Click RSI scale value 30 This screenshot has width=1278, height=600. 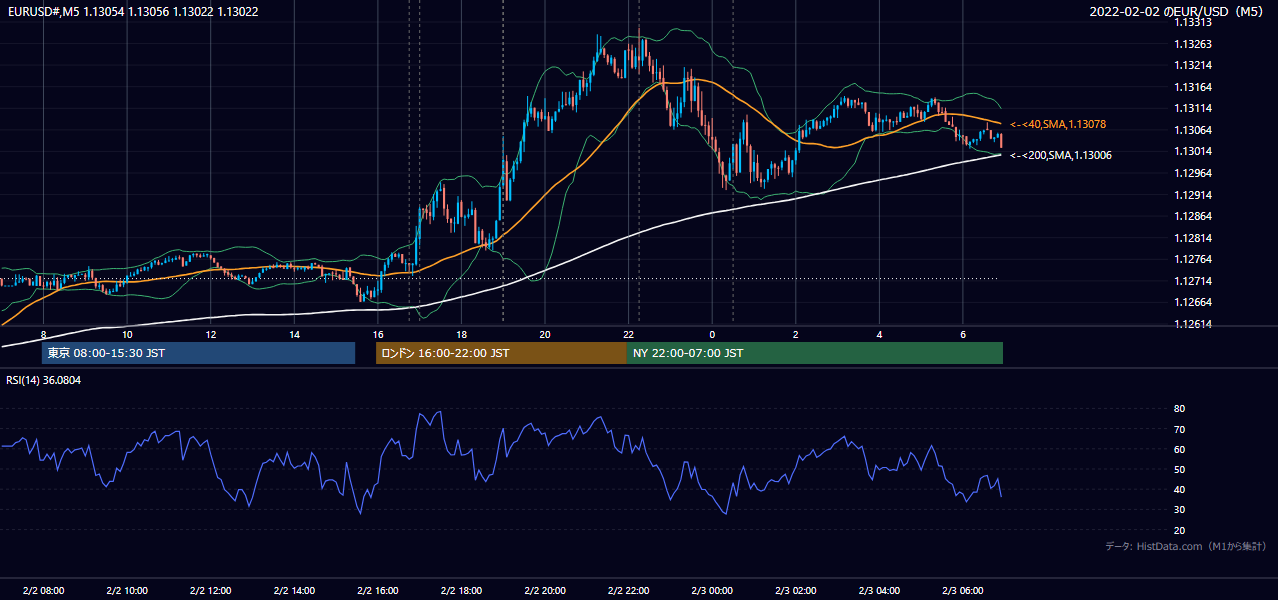[x=1180, y=510]
